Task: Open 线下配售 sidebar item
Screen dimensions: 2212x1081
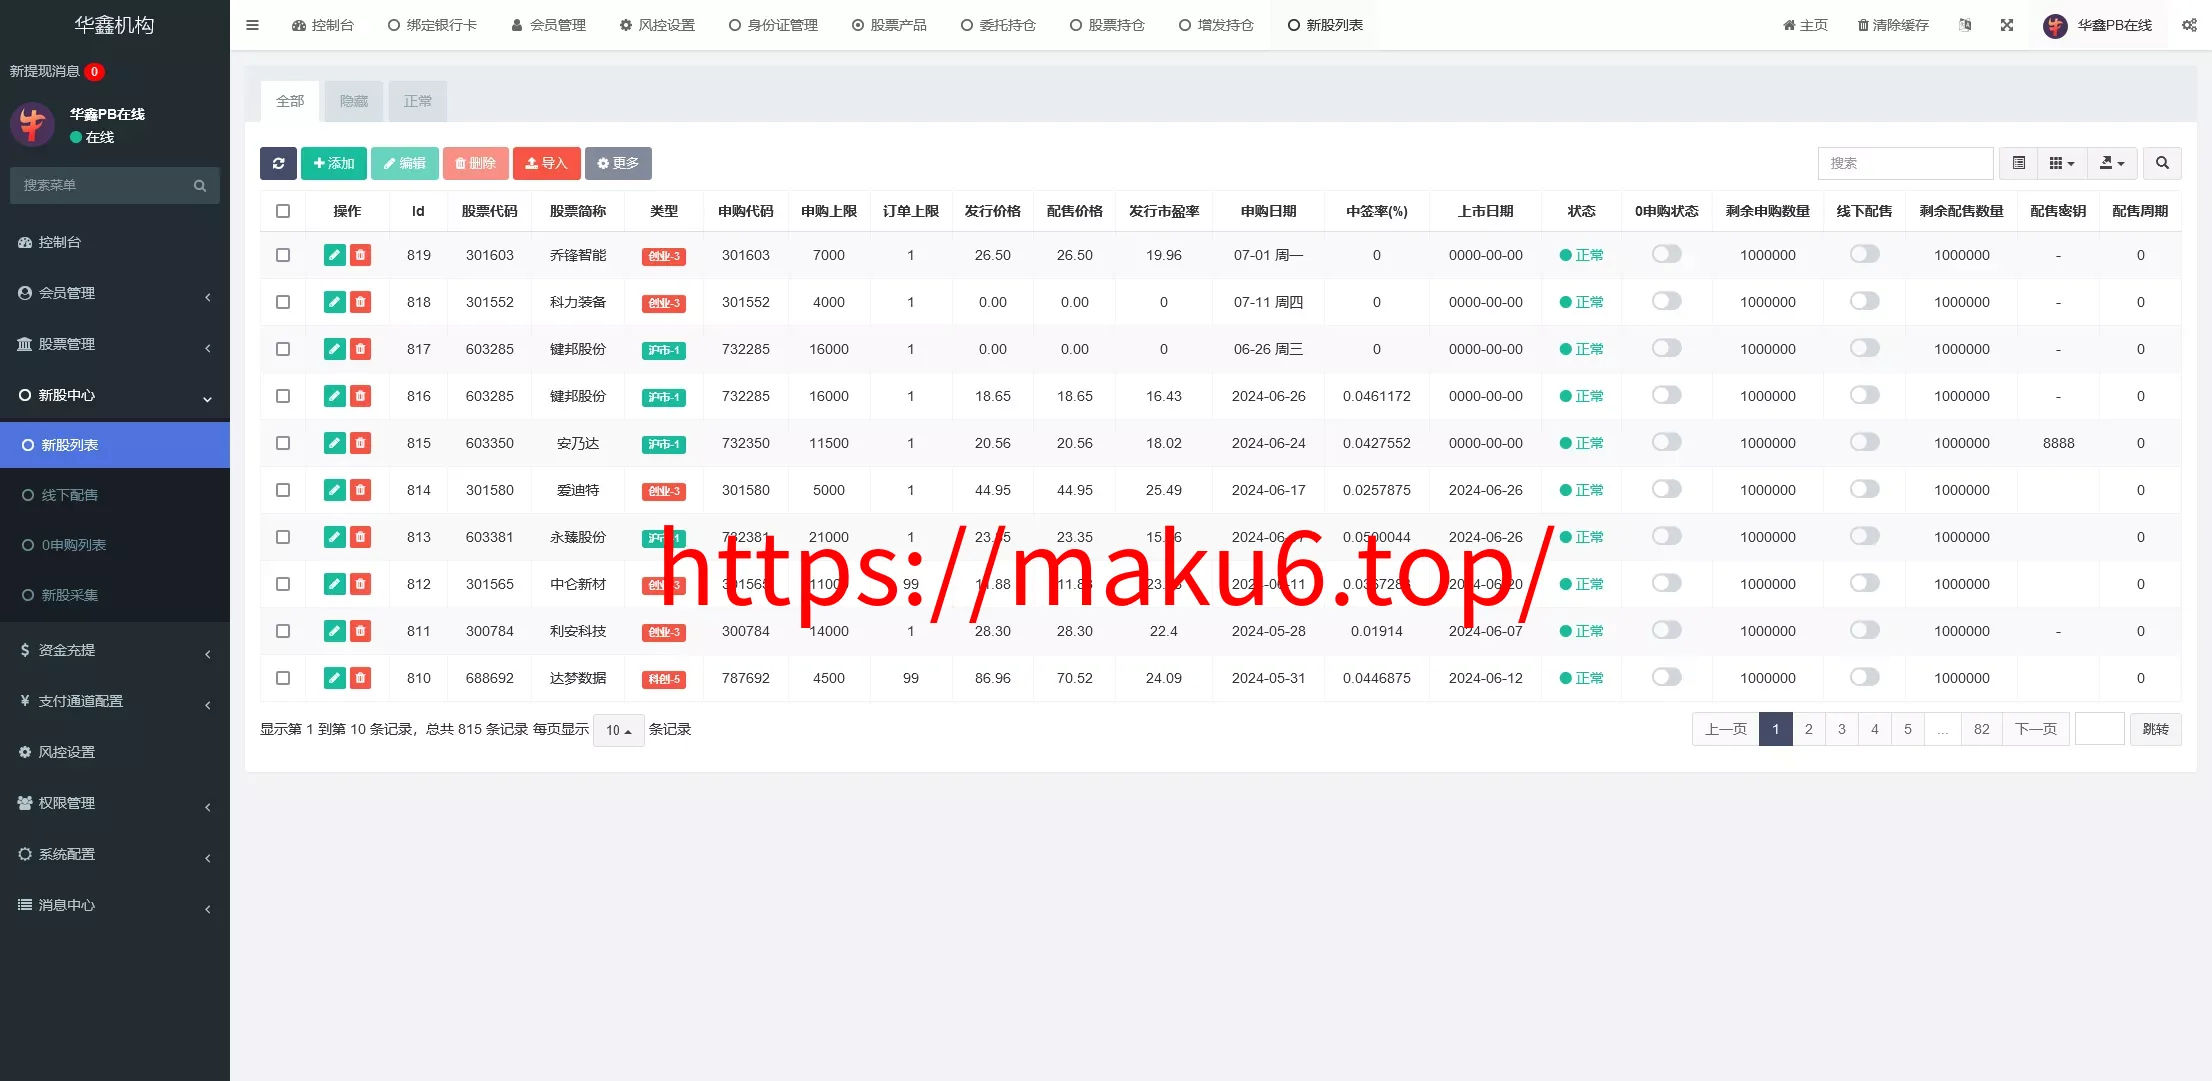Action: point(114,495)
